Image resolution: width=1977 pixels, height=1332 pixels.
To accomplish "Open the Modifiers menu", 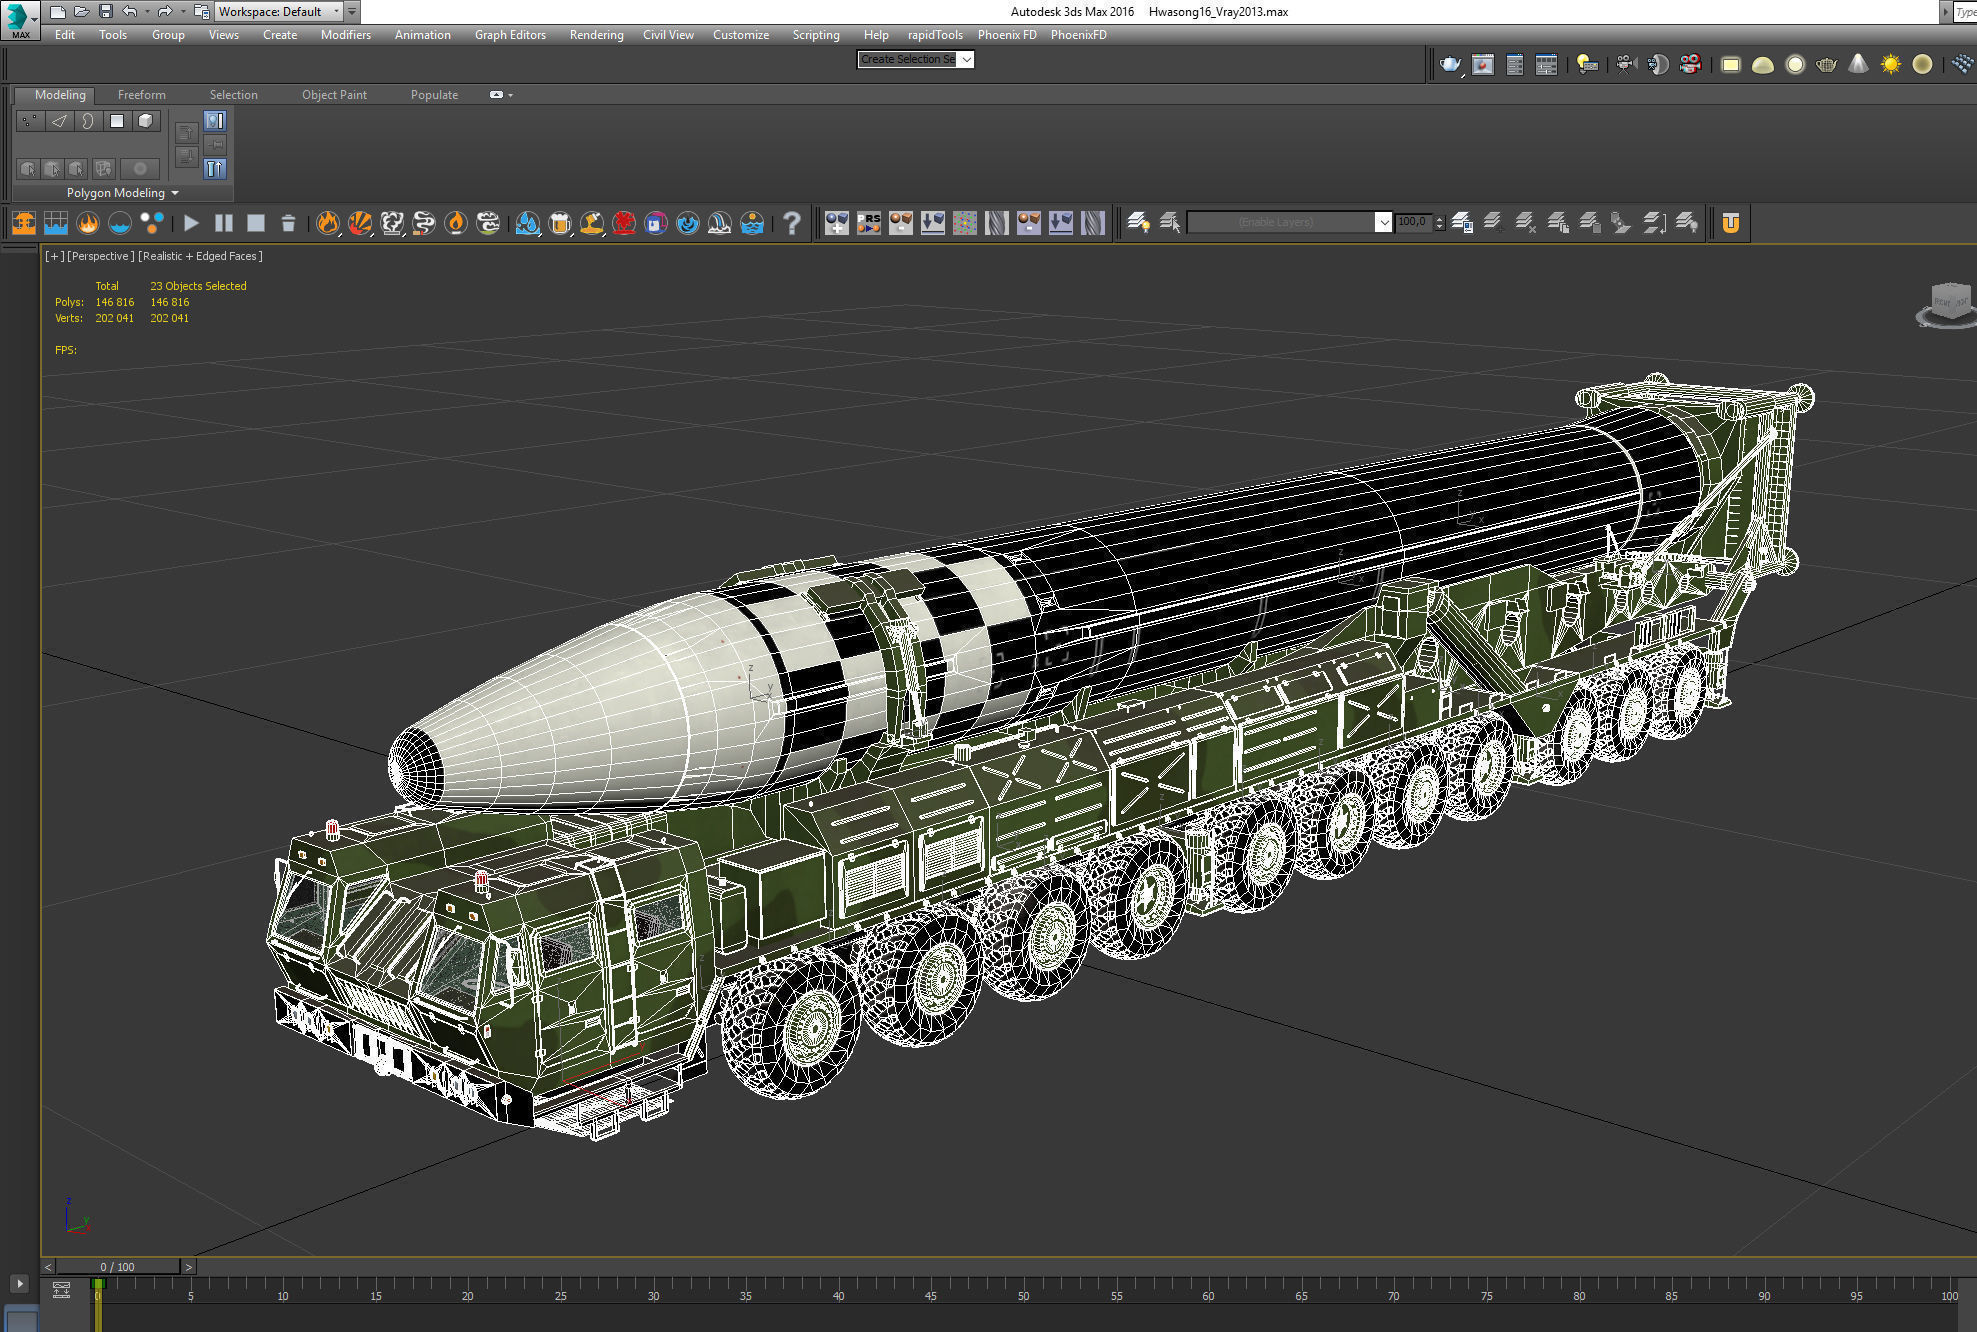I will [345, 35].
